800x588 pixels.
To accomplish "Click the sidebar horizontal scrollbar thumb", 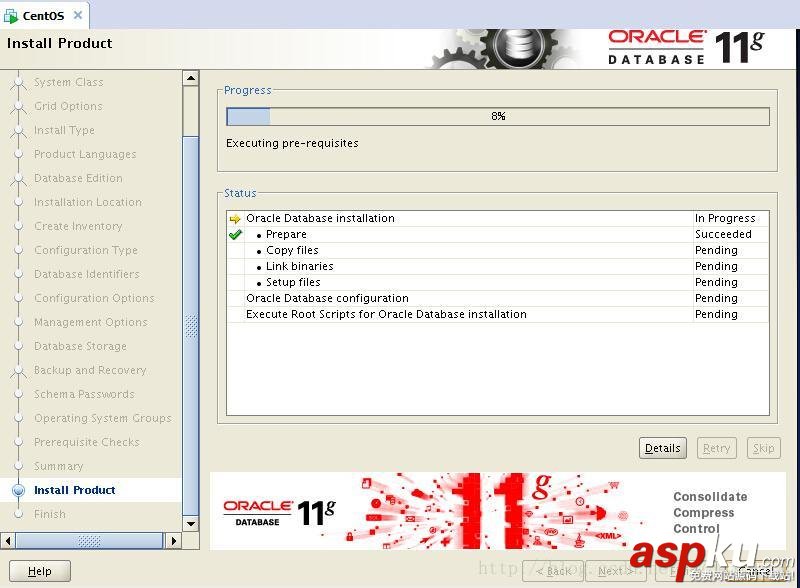I will click(89, 541).
